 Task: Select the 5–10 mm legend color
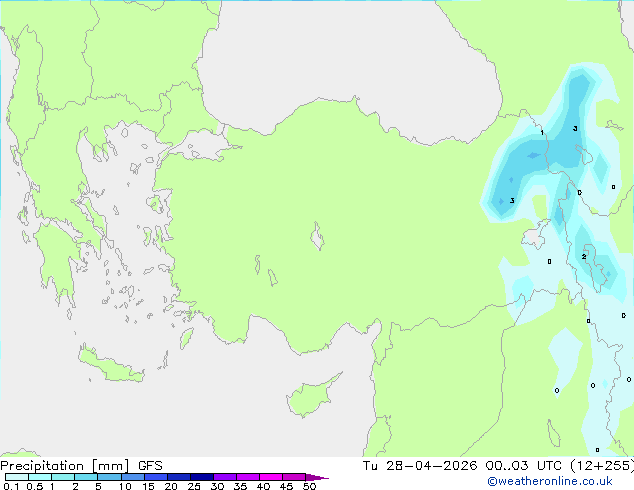tap(109, 477)
